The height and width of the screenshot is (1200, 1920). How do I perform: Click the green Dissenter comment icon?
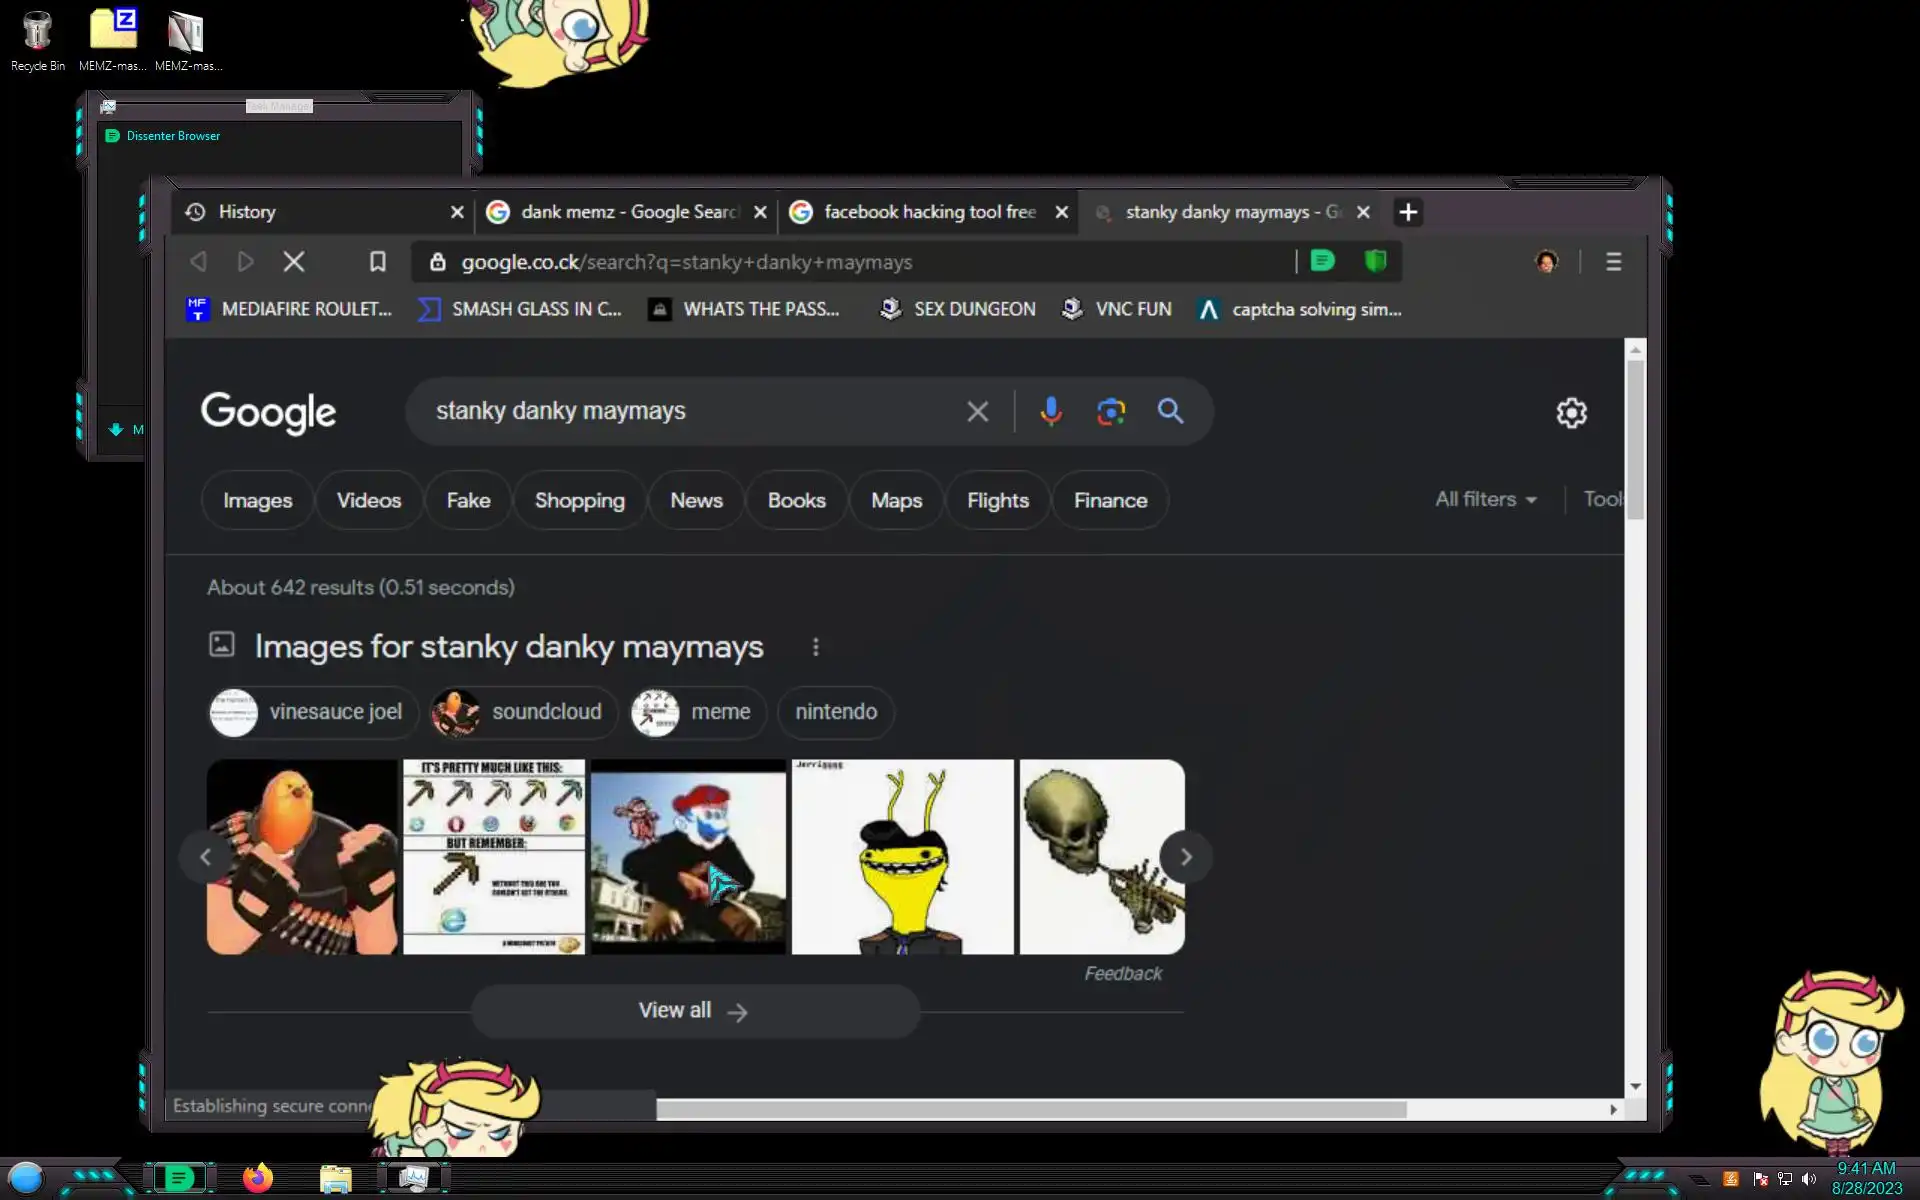click(x=1322, y=262)
